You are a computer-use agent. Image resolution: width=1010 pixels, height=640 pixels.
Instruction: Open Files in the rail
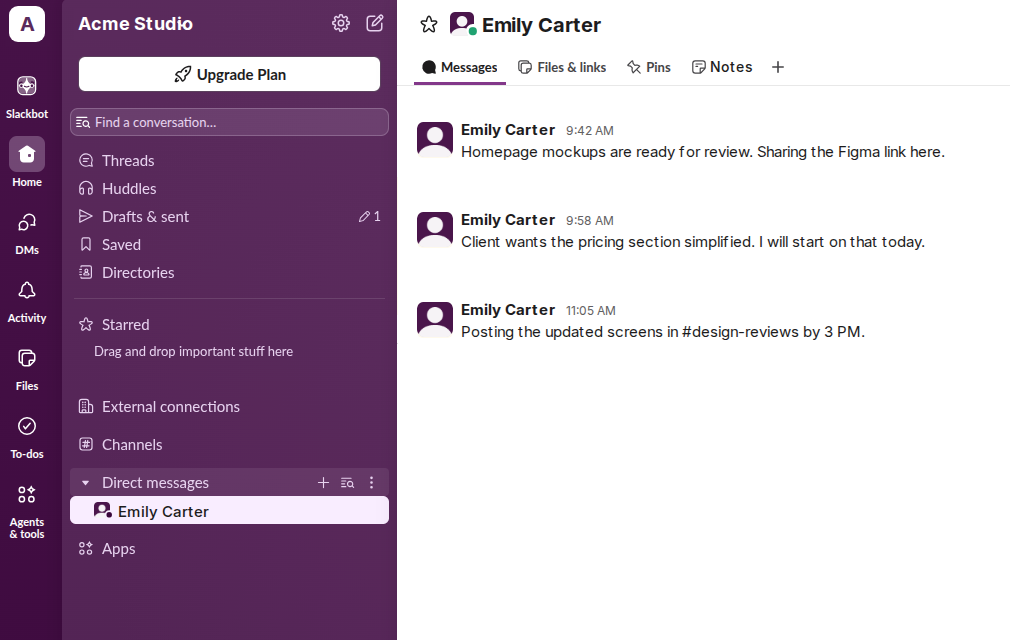pos(26,369)
